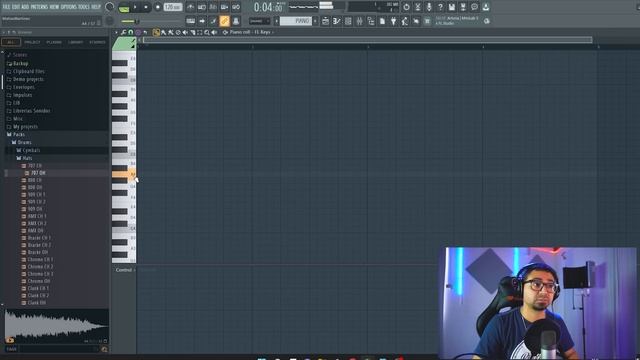Open the Control event lane selector
The height and width of the screenshot is (360, 640).
click(x=124, y=270)
